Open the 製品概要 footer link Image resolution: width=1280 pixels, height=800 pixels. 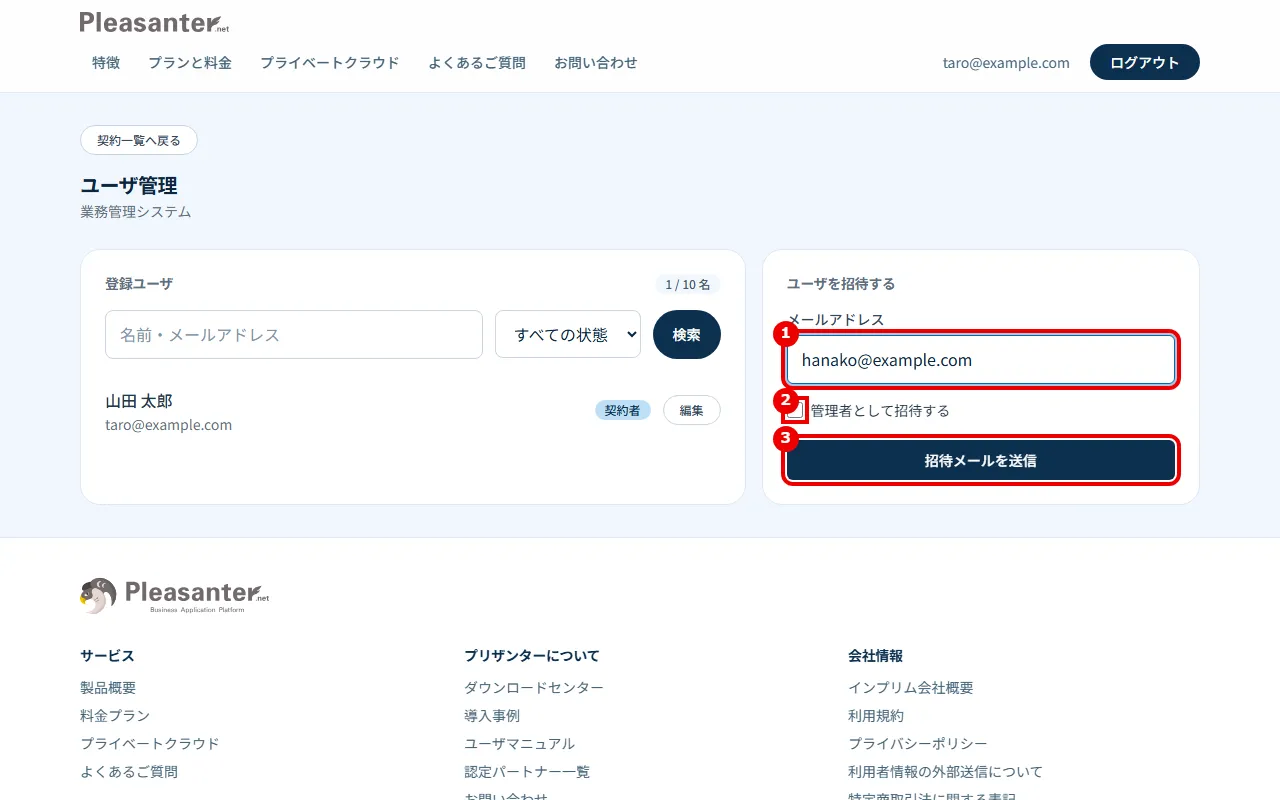tap(108, 688)
